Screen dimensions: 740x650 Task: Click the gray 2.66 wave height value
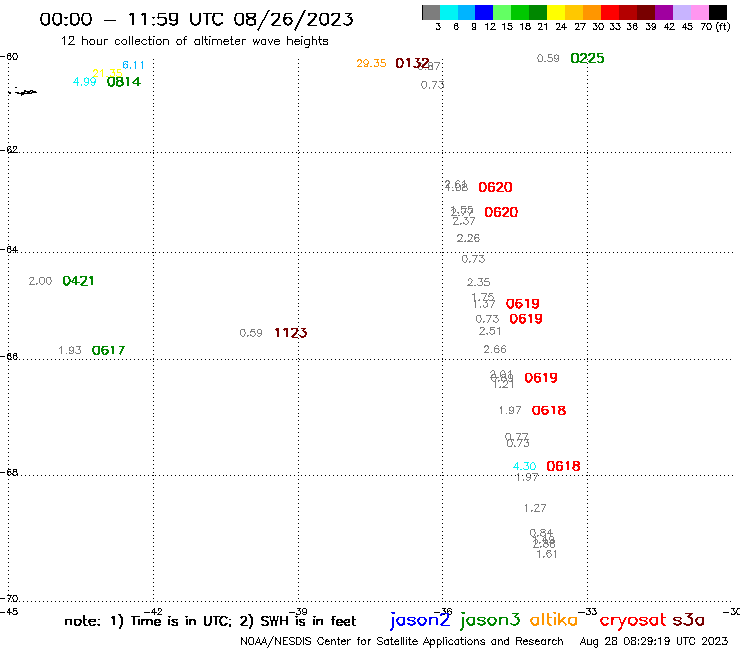point(495,349)
